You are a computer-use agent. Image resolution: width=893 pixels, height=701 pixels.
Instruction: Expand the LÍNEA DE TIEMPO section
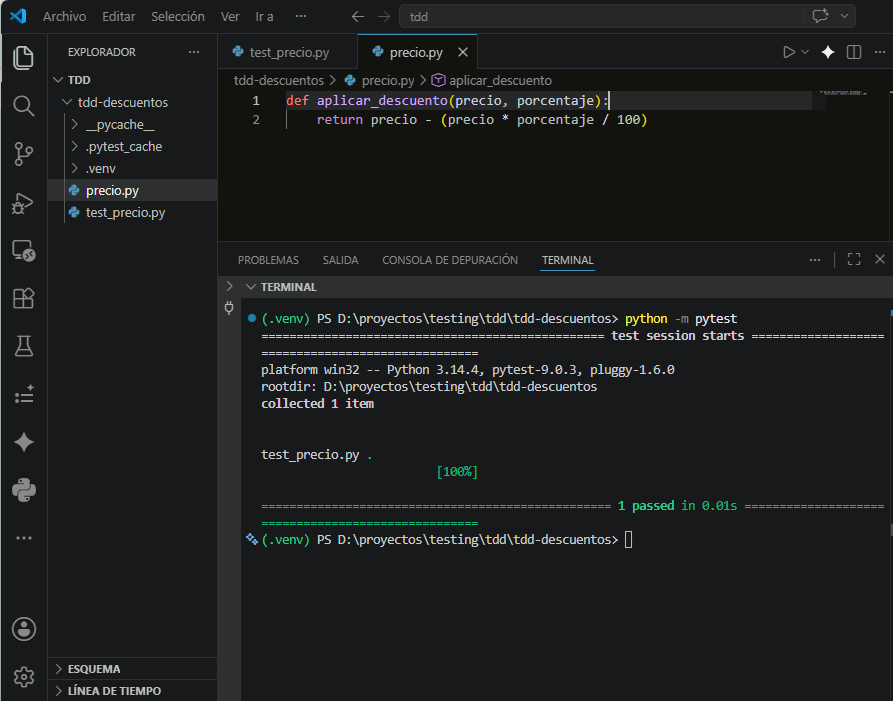(x=132, y=691)
